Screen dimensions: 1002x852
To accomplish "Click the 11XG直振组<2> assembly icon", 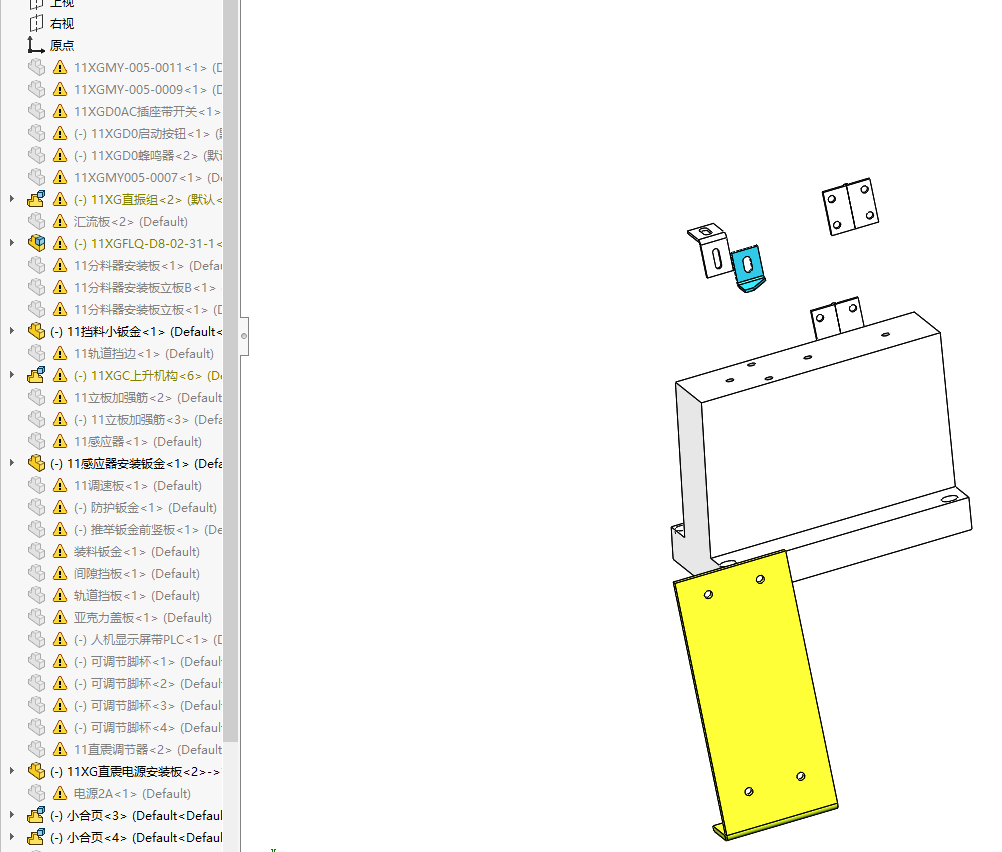I will [36, 200].
